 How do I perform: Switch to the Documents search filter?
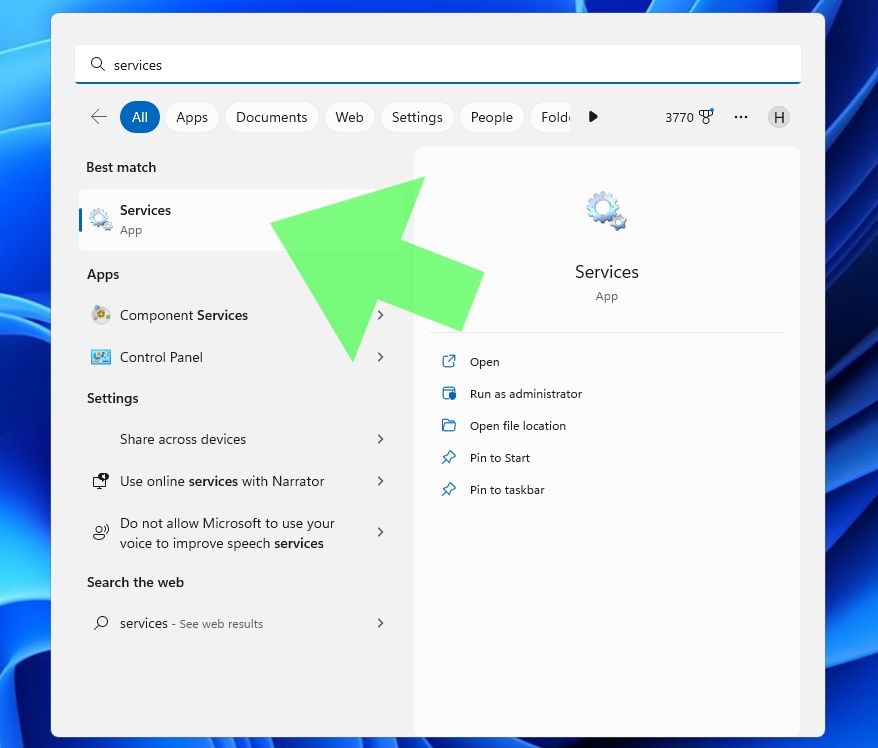(271, 117)
